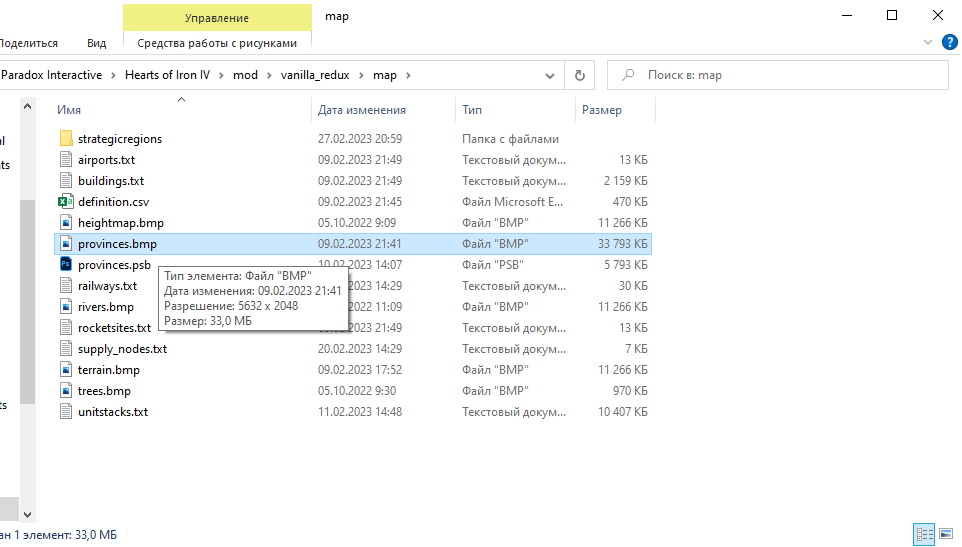Expand the chevron after Hearts of Iron IV

[221, 75]
